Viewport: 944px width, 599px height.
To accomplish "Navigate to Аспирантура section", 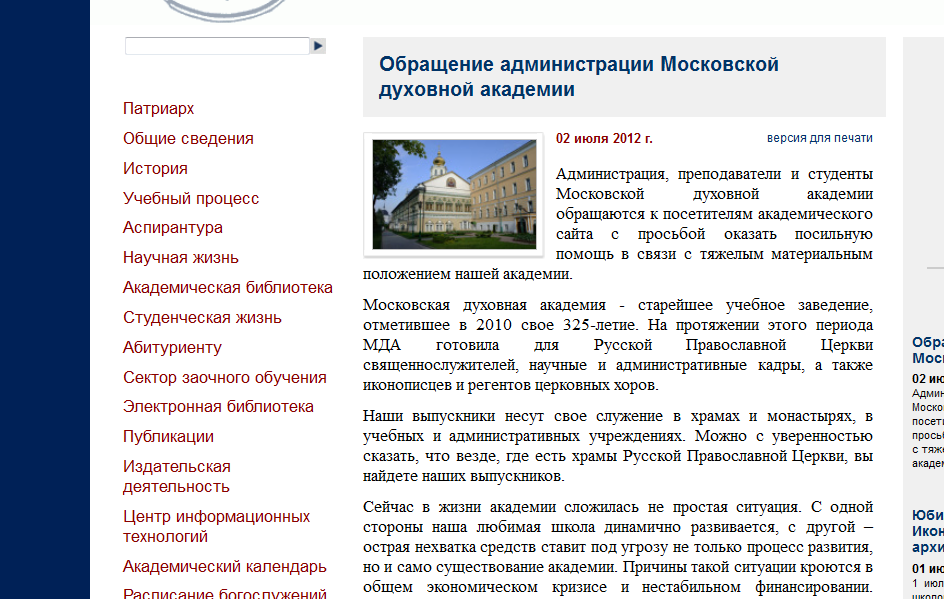I will [173, 227].
